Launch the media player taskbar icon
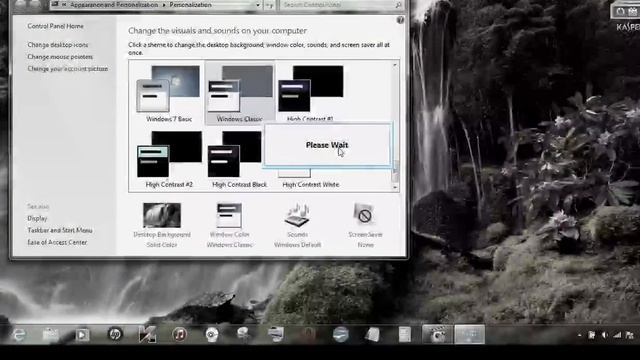640x360 pixels. coord(82,335)
